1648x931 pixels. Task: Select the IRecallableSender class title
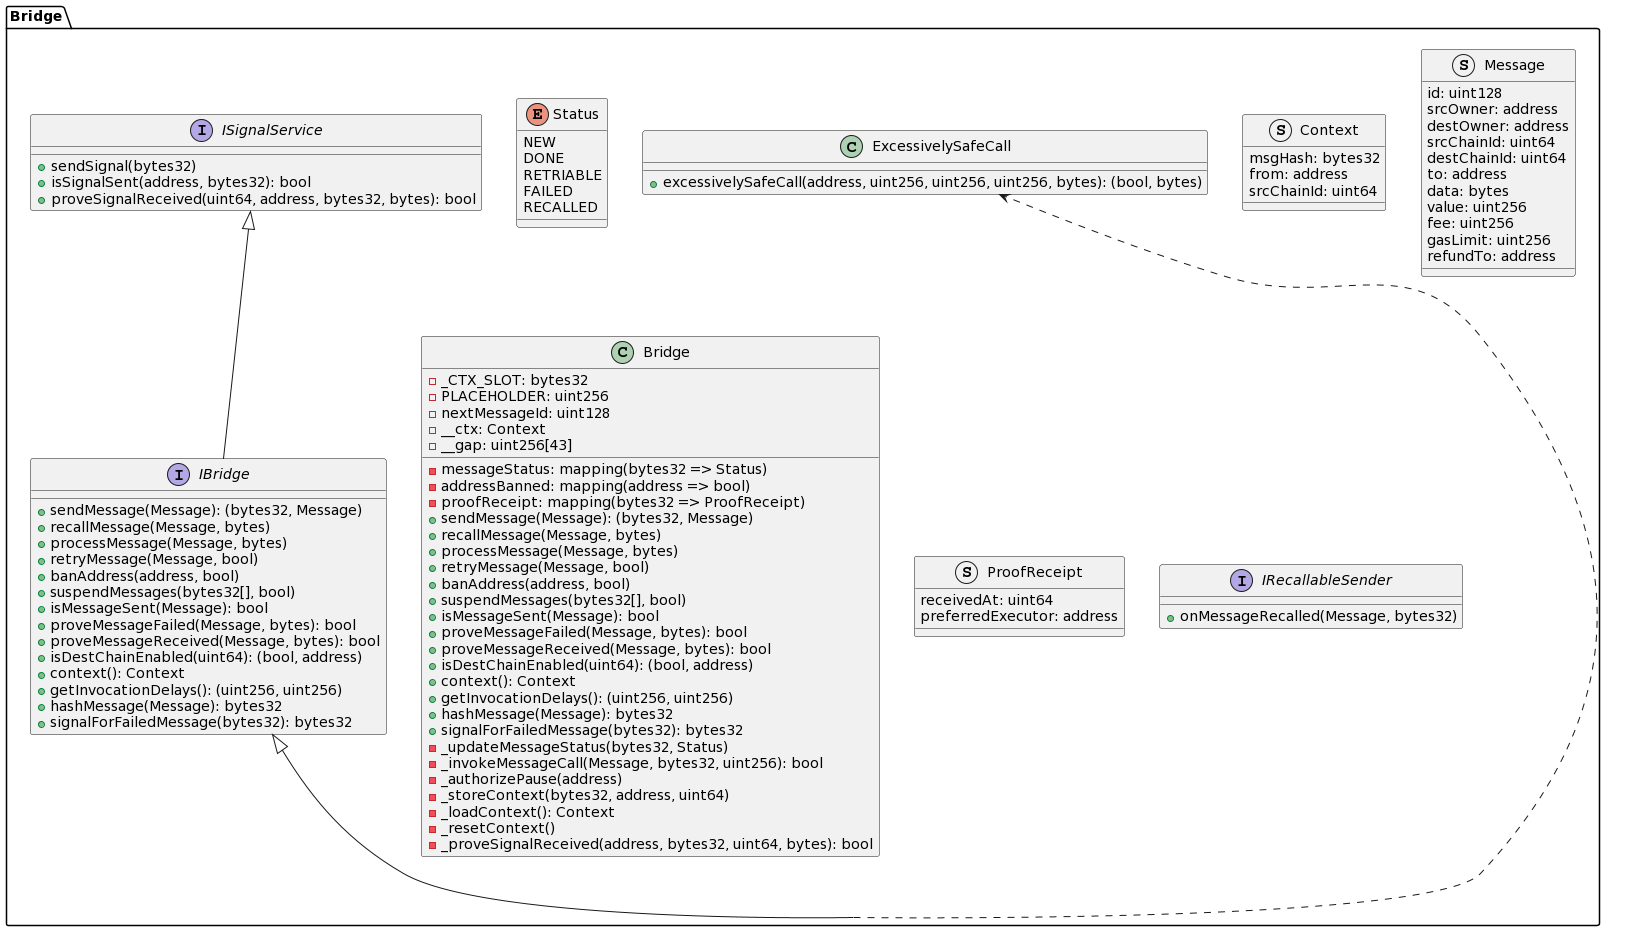point(1326,580)
